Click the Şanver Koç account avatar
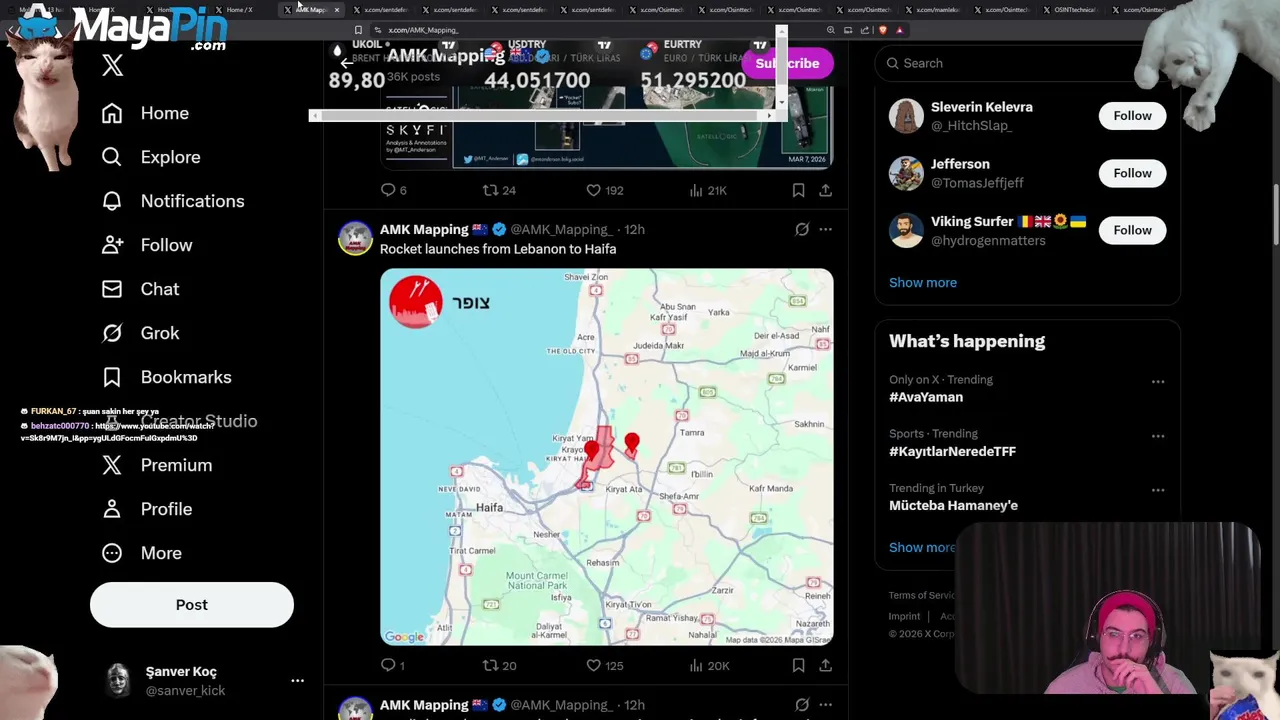Screen dimensions: 1280x720 pos(118,681)
